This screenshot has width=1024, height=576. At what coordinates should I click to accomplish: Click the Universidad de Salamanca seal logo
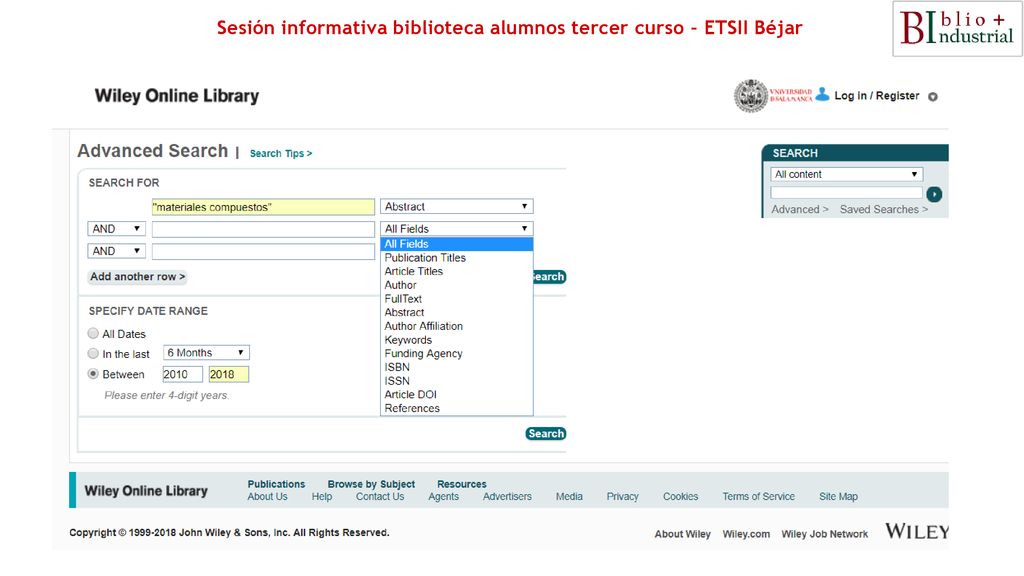[750, 96]
